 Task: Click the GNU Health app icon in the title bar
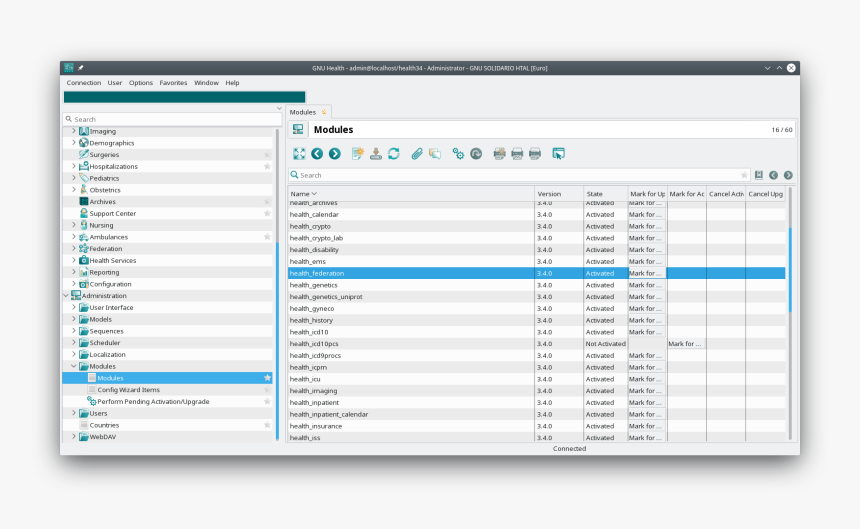pos(69,67)
